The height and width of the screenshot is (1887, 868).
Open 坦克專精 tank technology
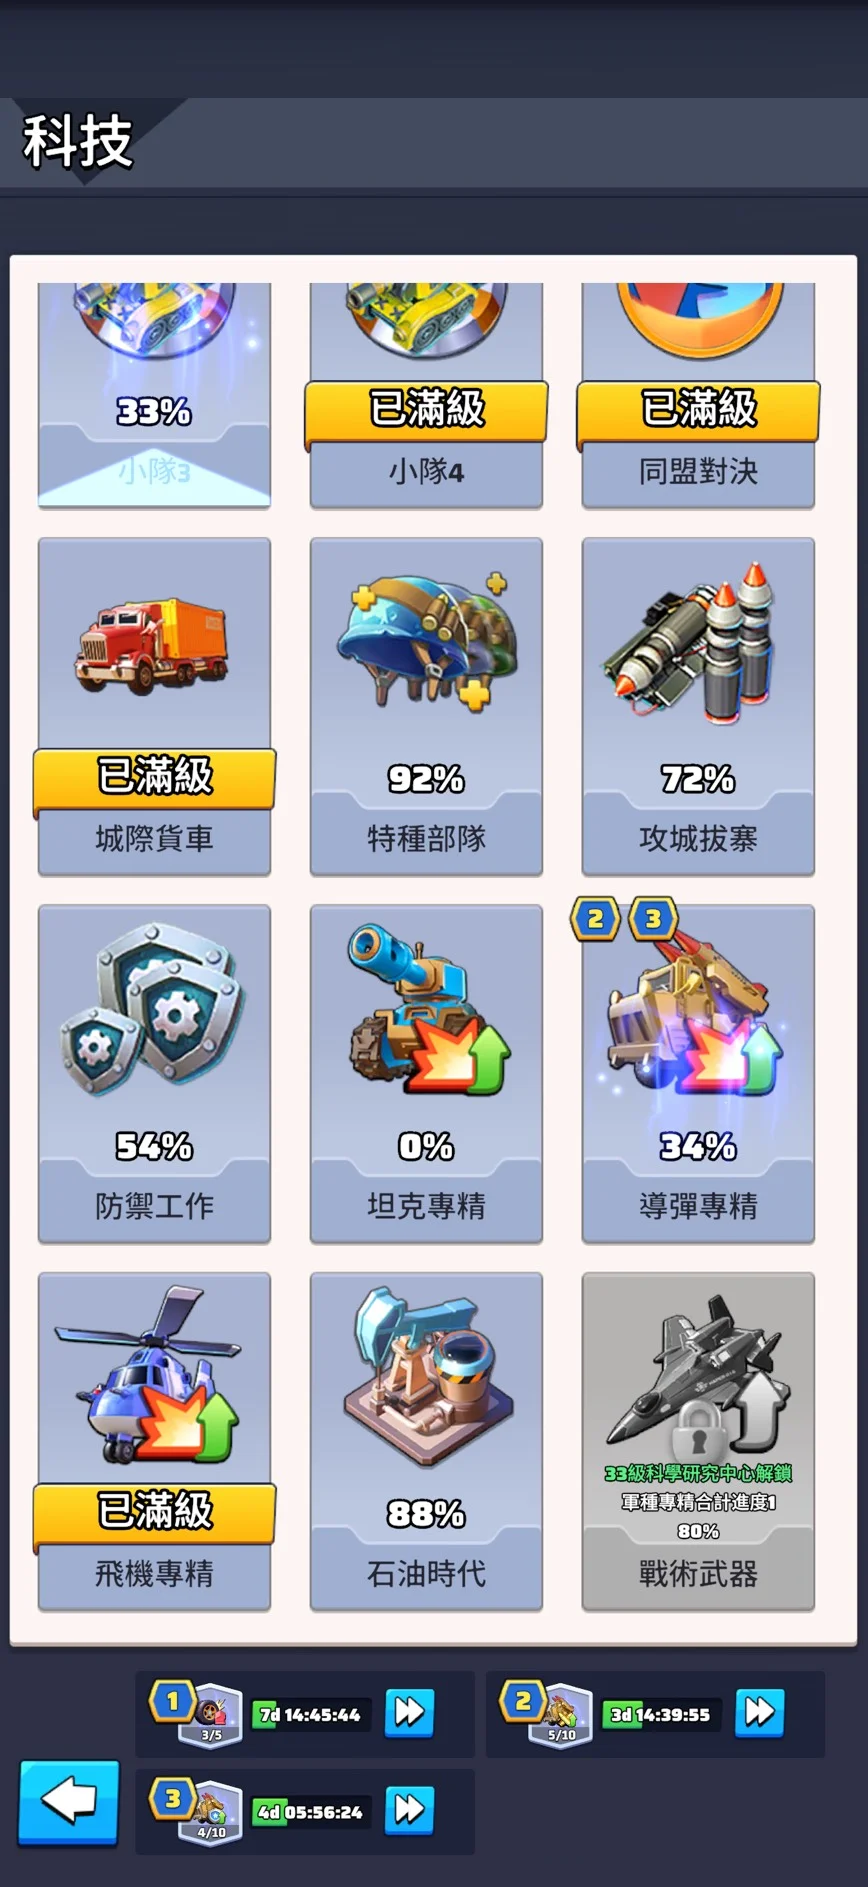pos(426,1074)
